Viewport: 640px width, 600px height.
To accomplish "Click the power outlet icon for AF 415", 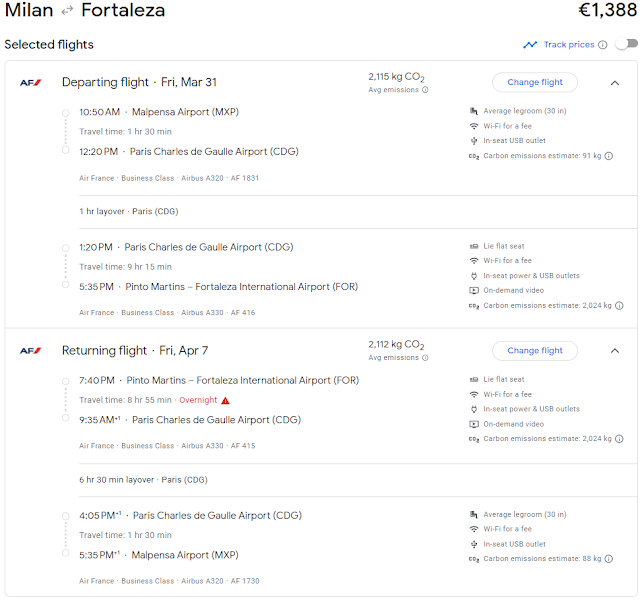I will [x=473, y=409].
